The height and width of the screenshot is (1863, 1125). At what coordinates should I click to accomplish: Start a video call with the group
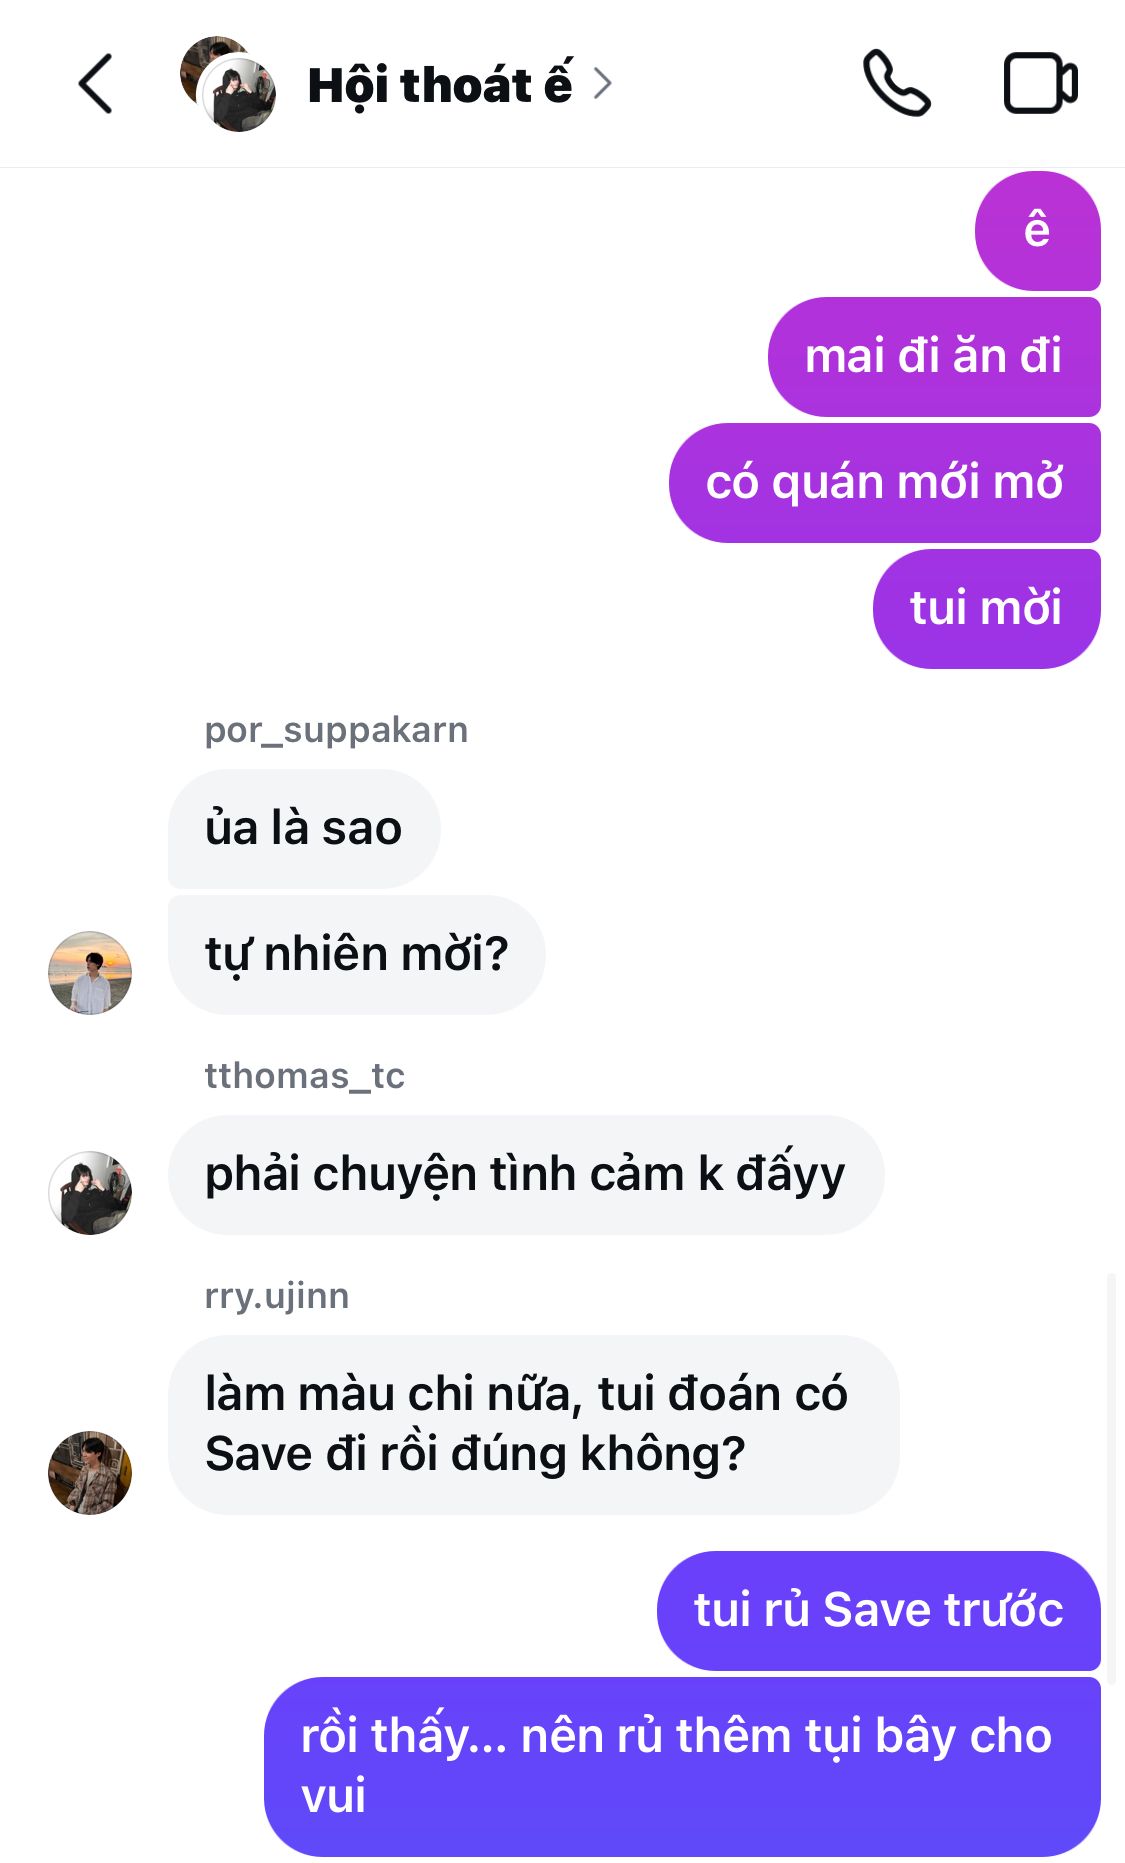point(1040,84)
